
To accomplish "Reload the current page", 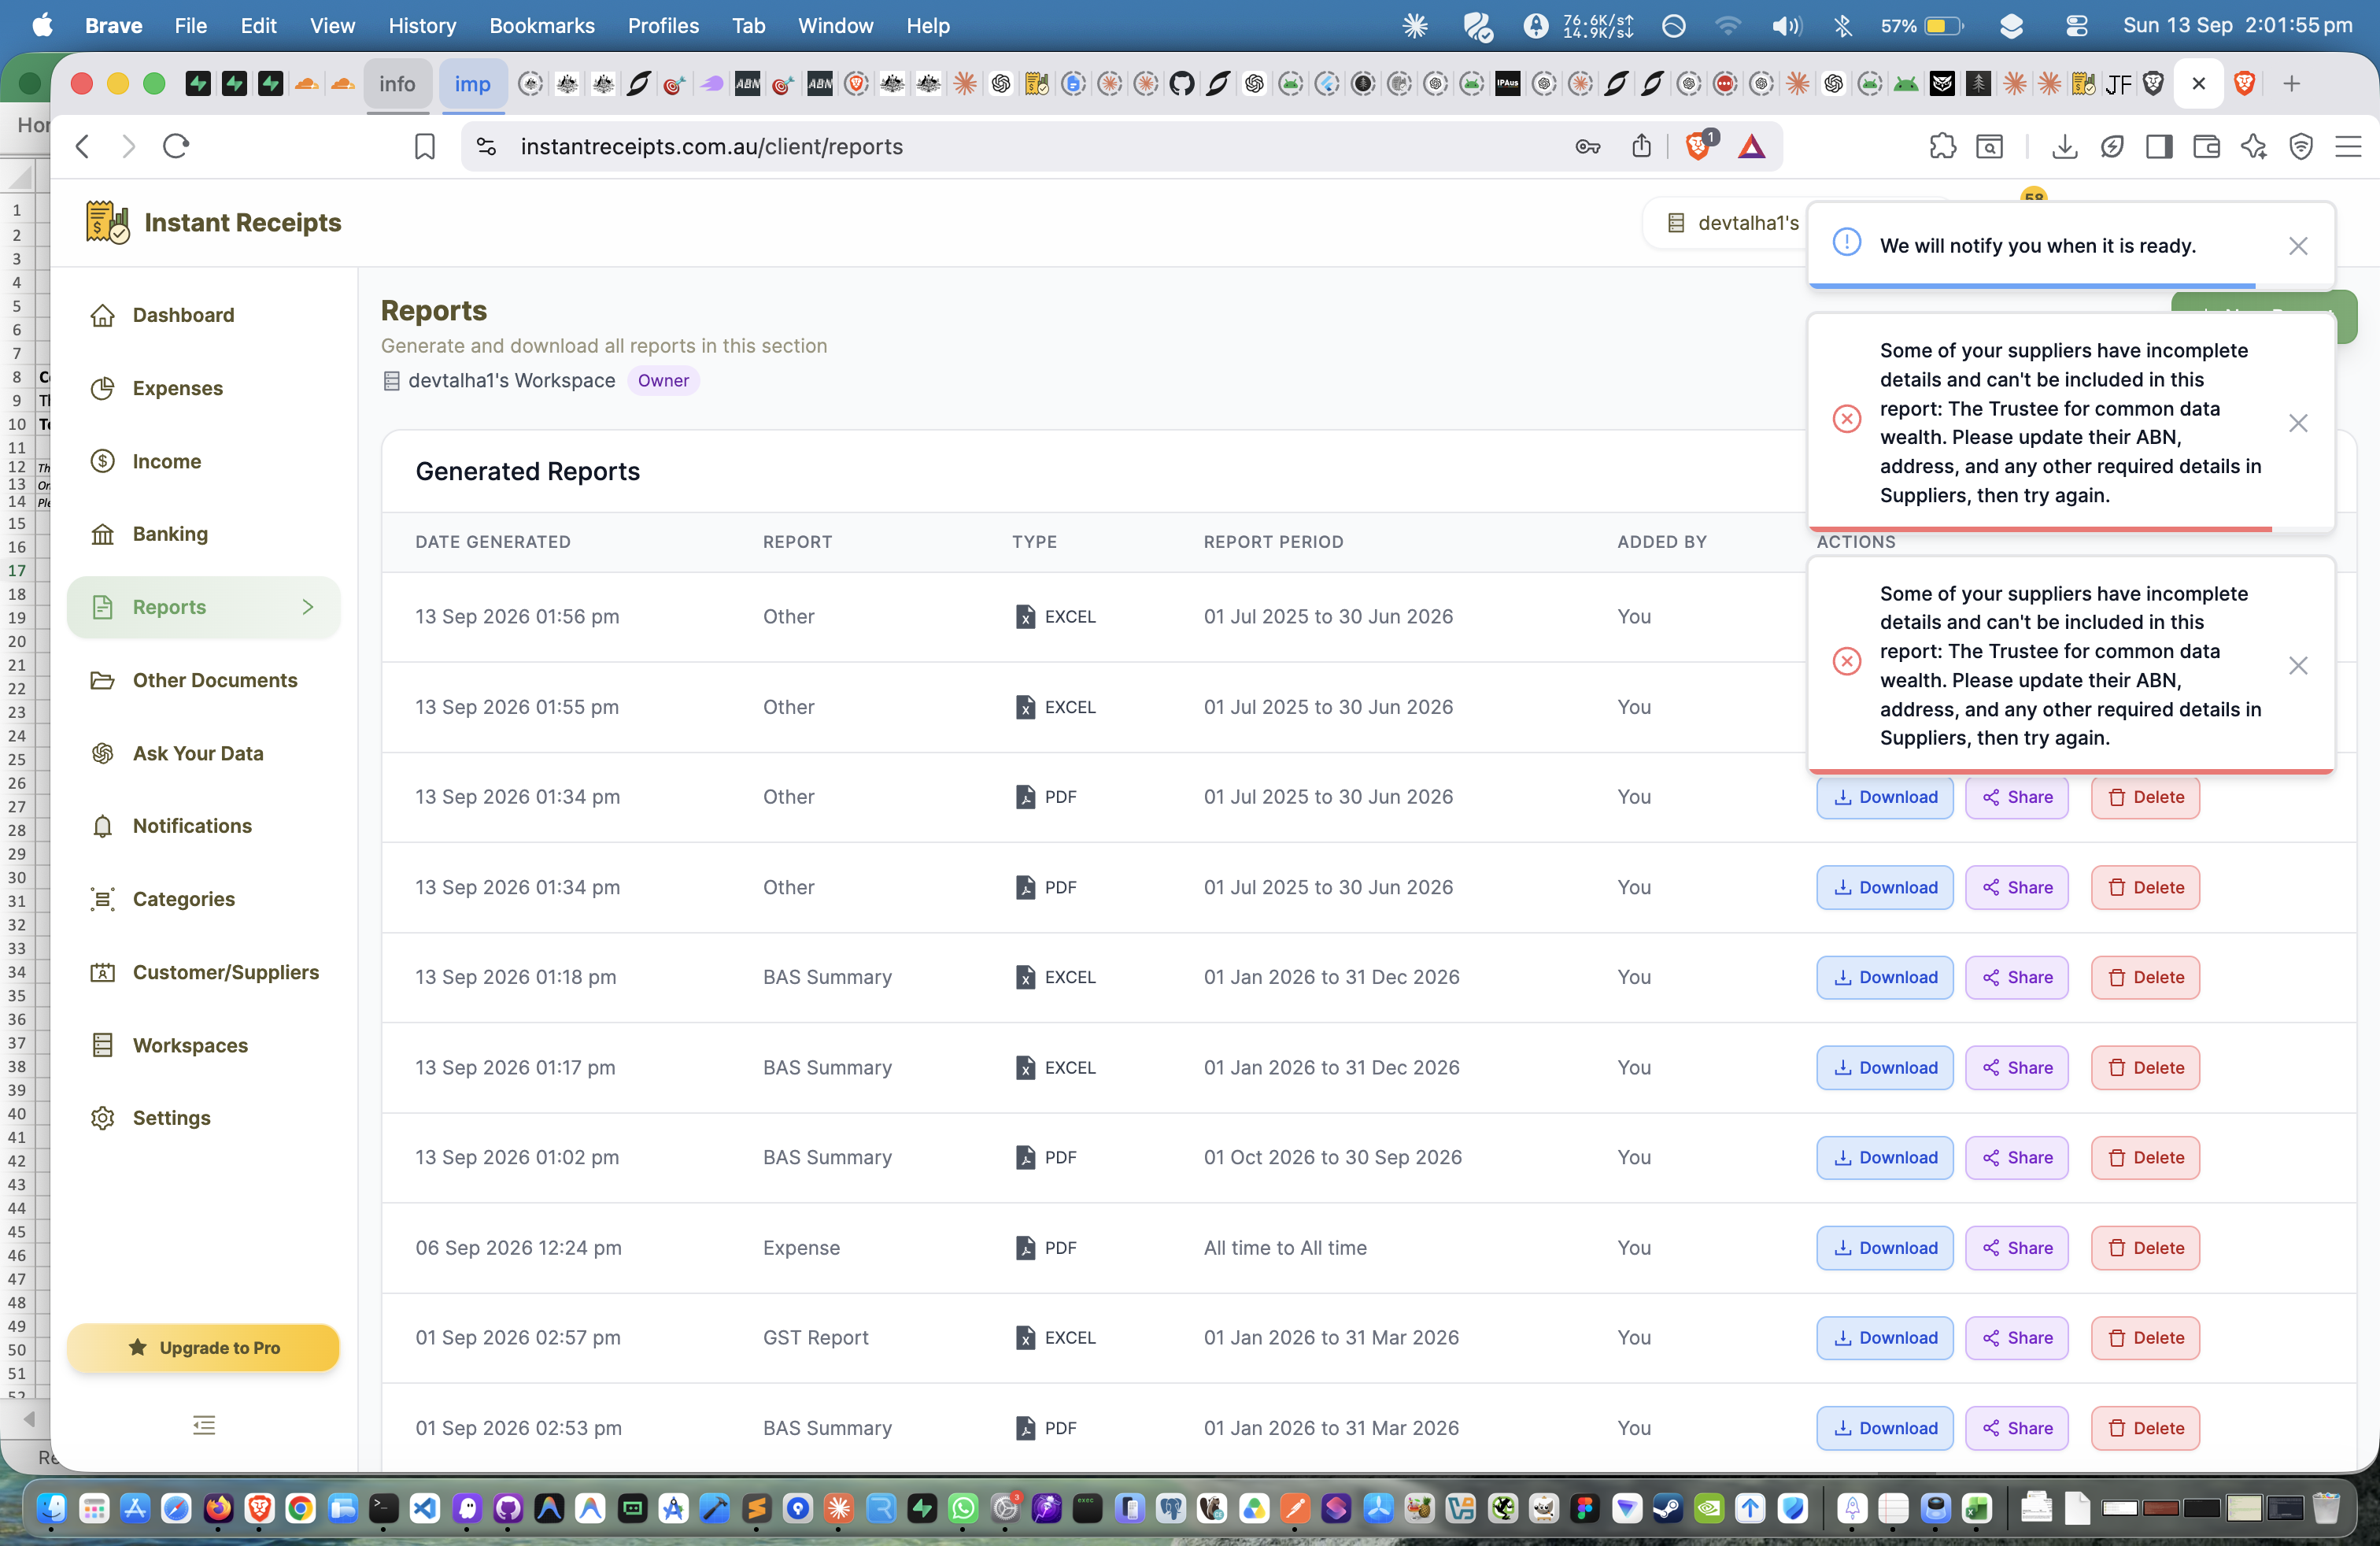I will pos(176,147).
